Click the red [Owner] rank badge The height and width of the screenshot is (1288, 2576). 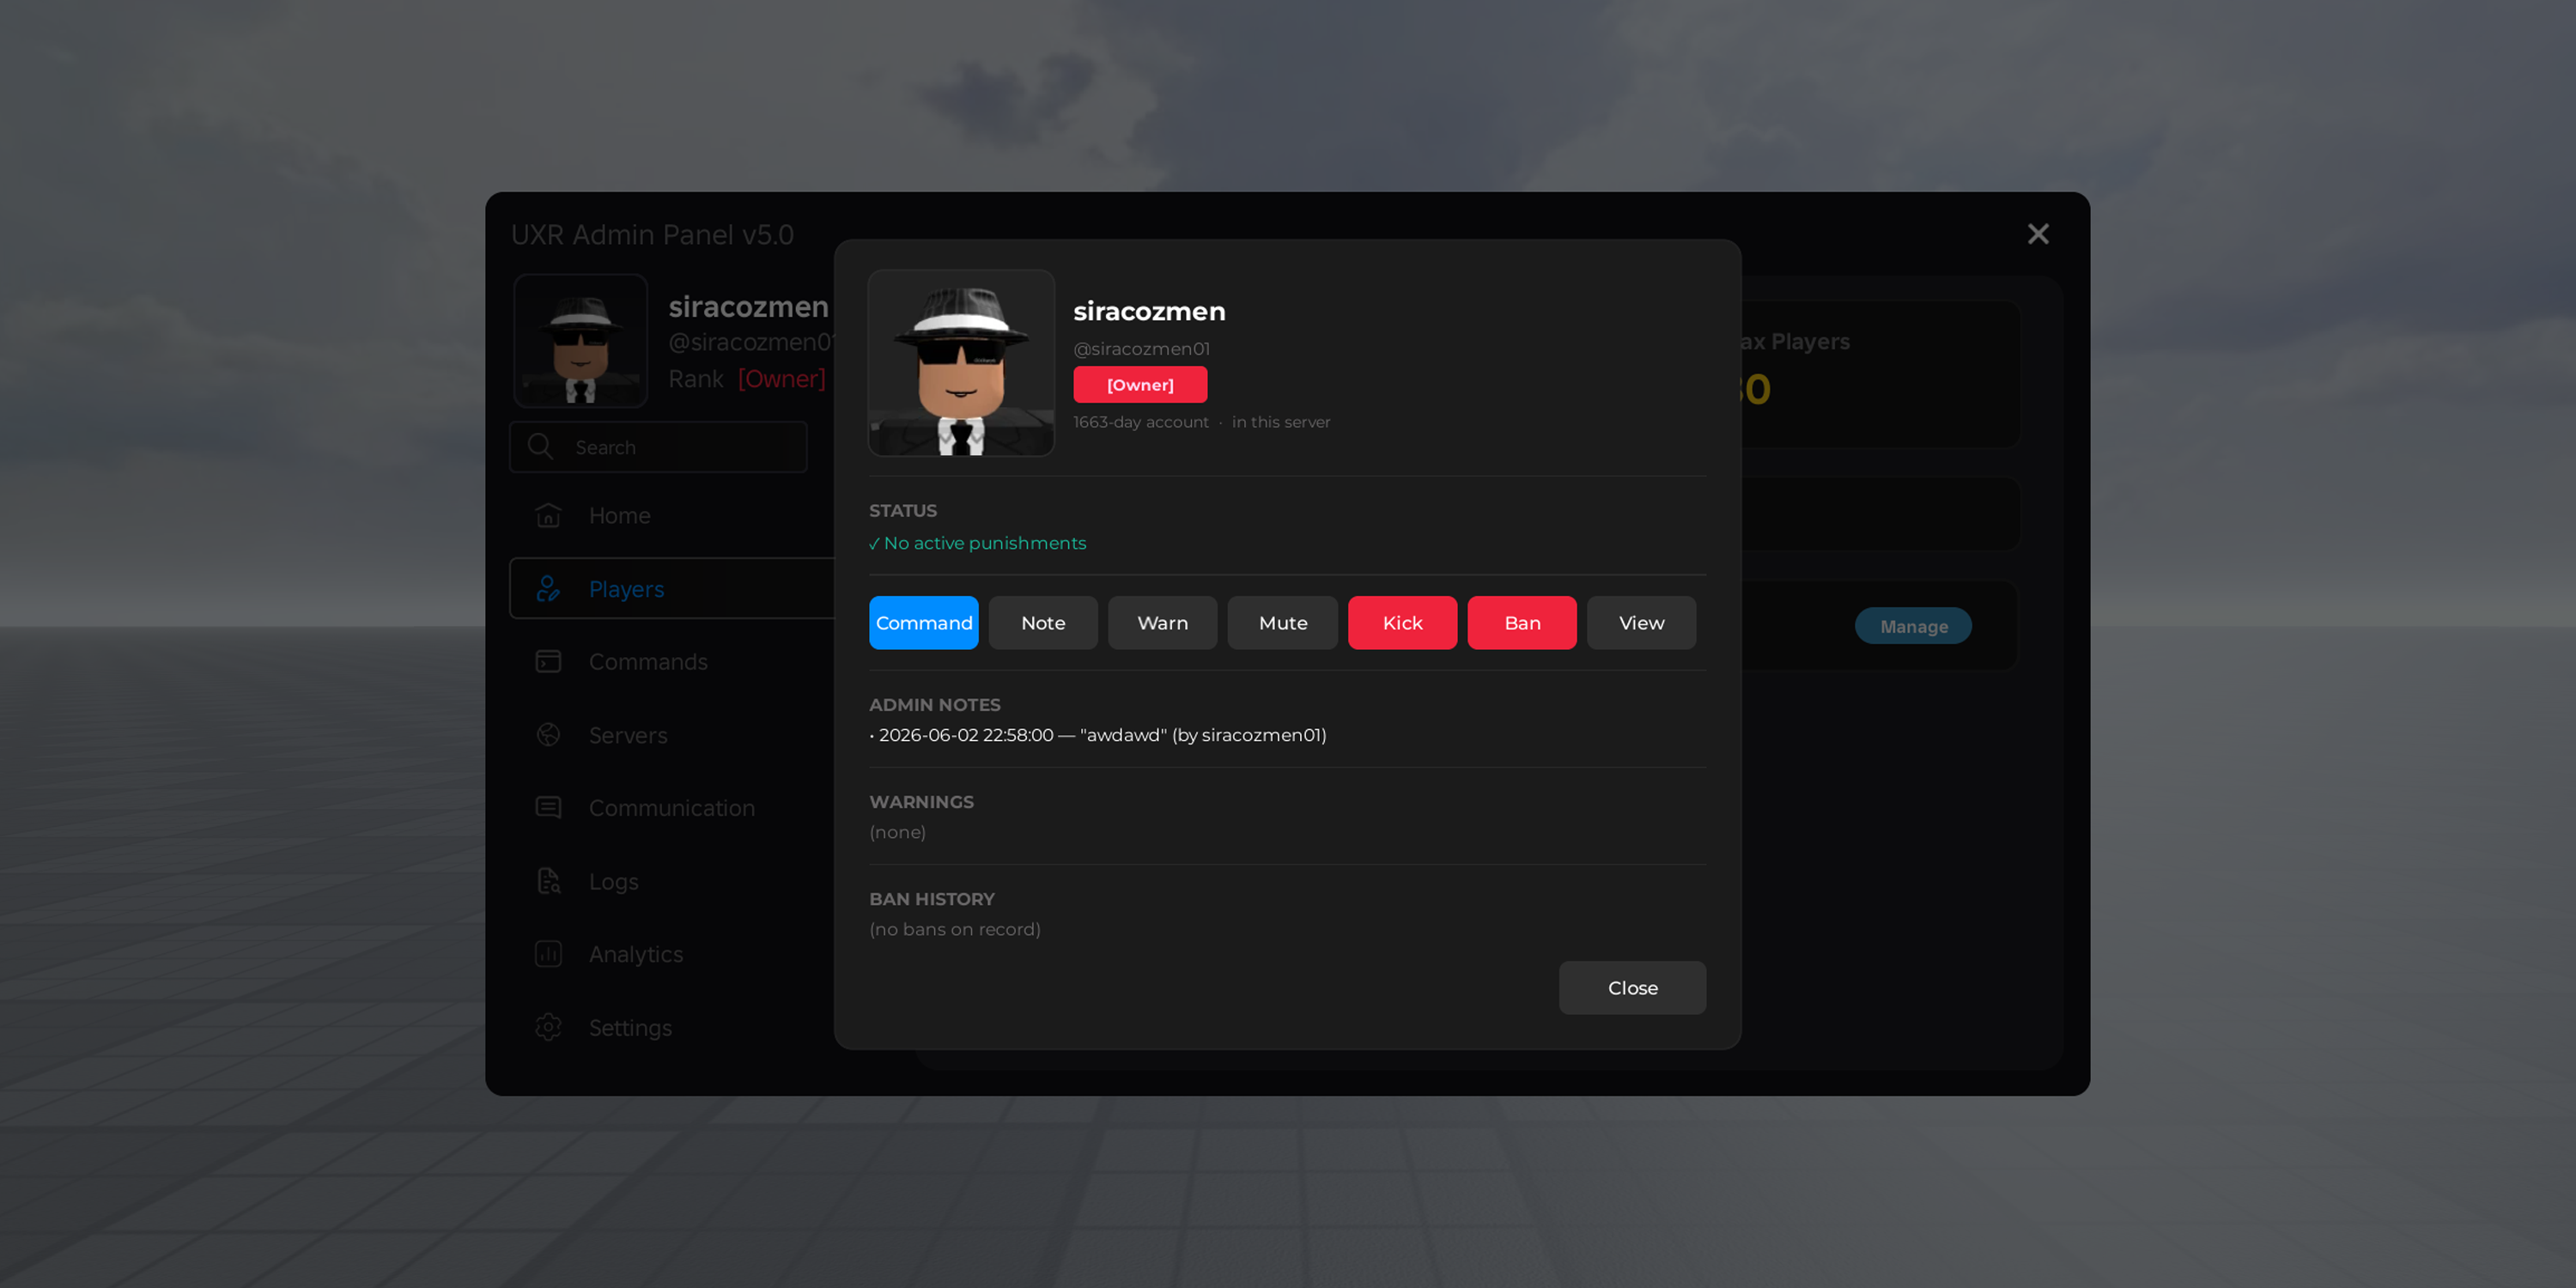click(x=1140, y=385)
